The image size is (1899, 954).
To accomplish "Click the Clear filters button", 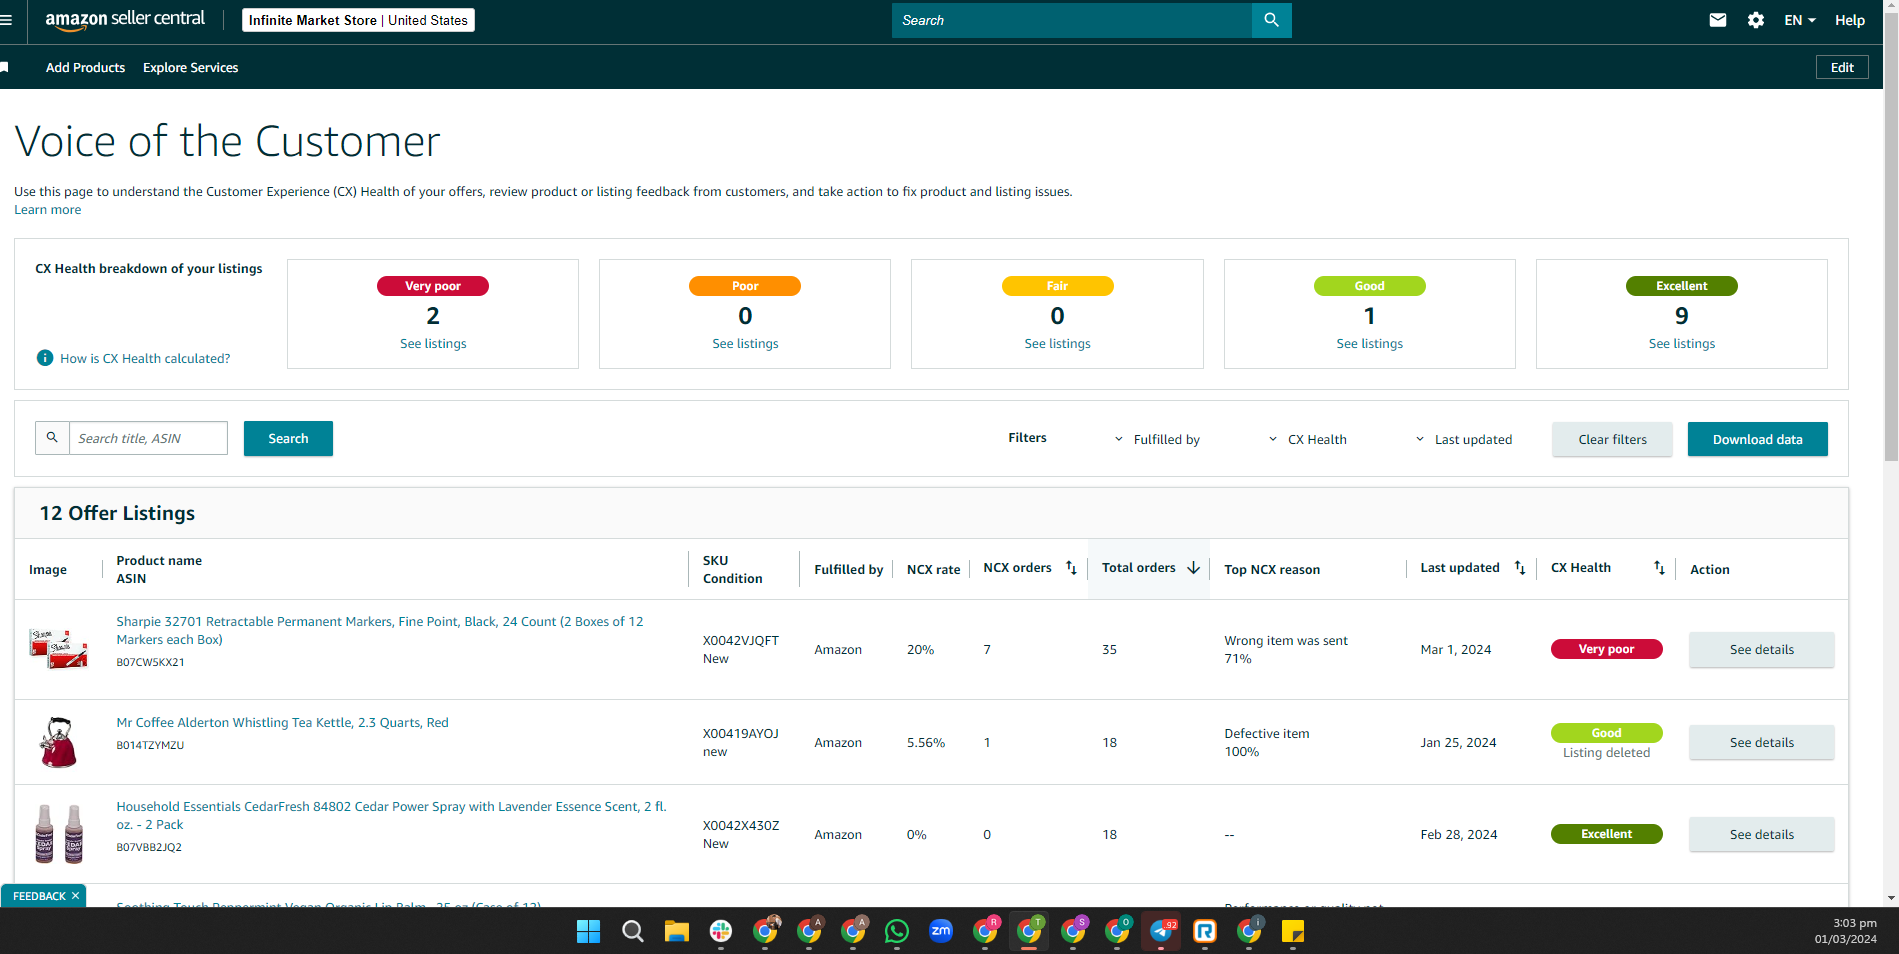I will (1612, 439).
